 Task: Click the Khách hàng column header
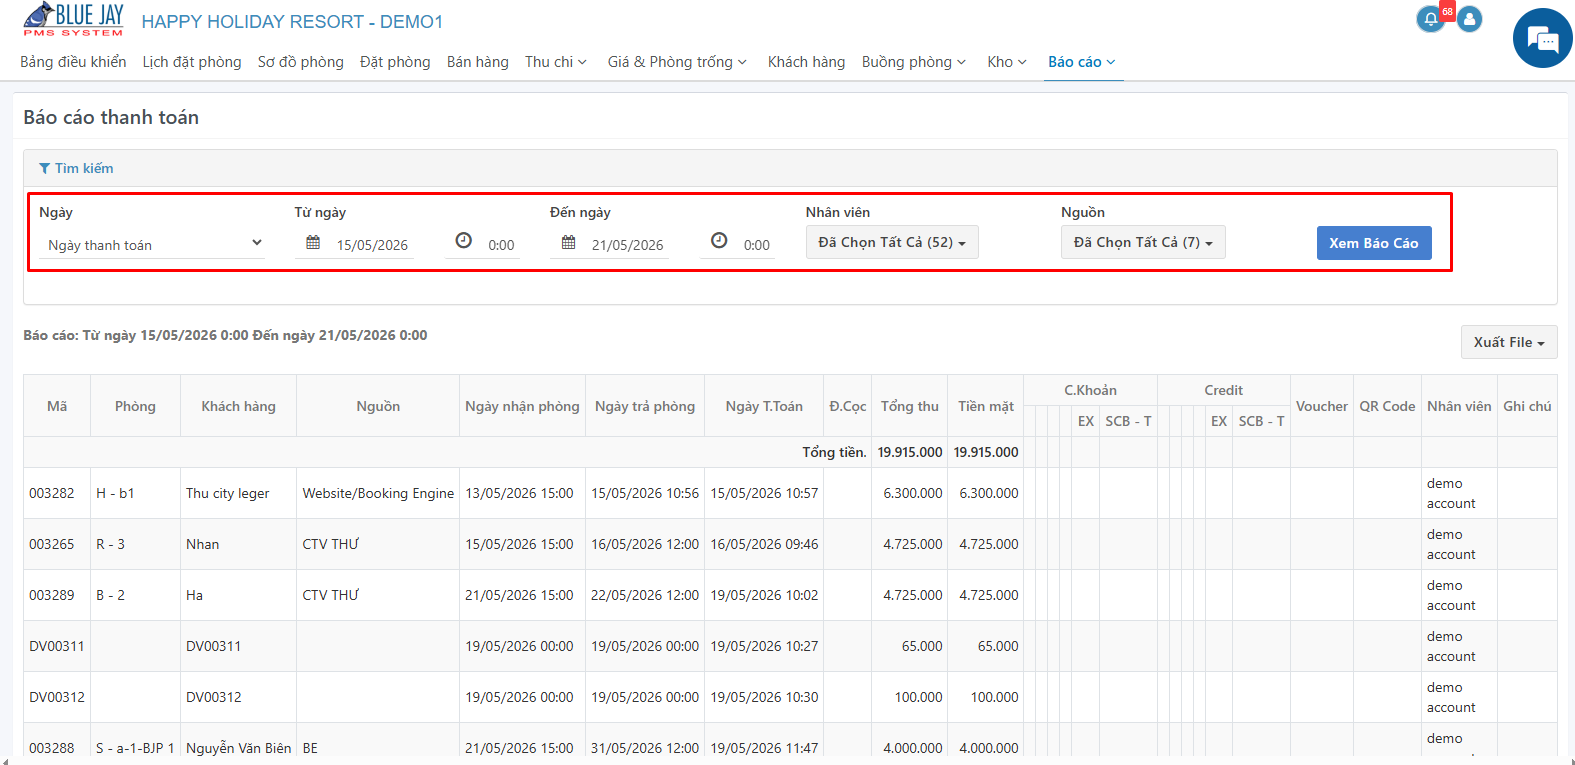pos(239,406)
